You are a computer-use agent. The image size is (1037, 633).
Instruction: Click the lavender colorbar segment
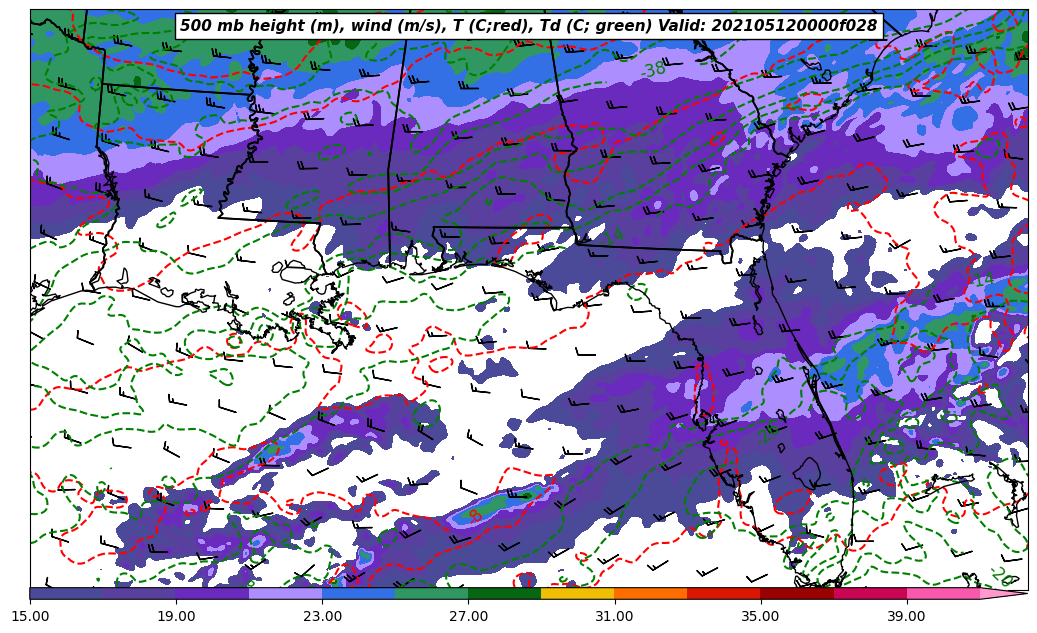pyautogui.click(x=285, y=593)
